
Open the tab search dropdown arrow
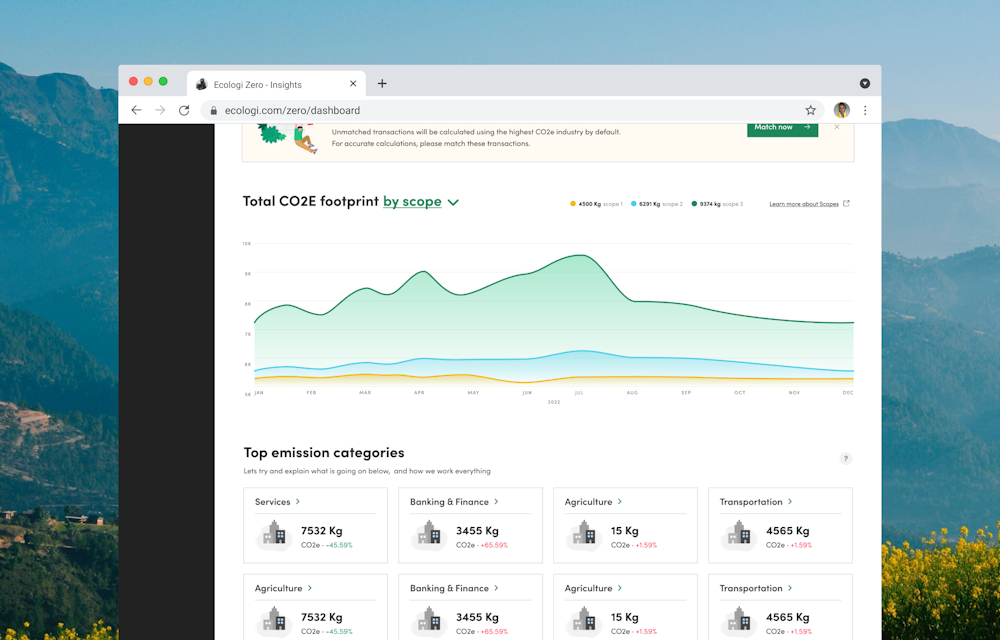(x=865, y=84)
